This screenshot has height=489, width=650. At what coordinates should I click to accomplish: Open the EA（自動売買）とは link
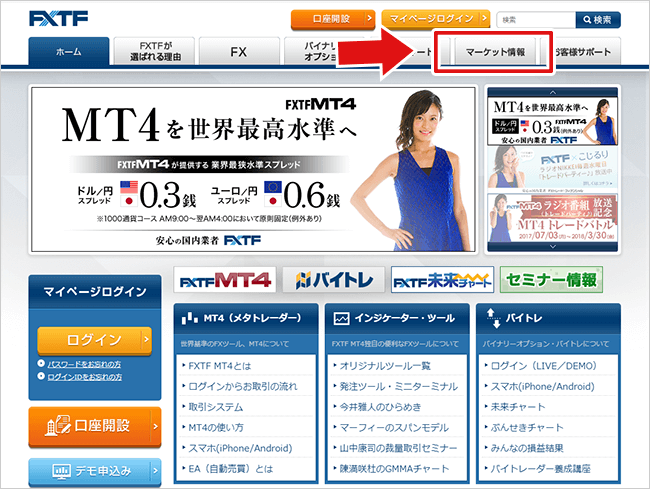coord(230,469)
